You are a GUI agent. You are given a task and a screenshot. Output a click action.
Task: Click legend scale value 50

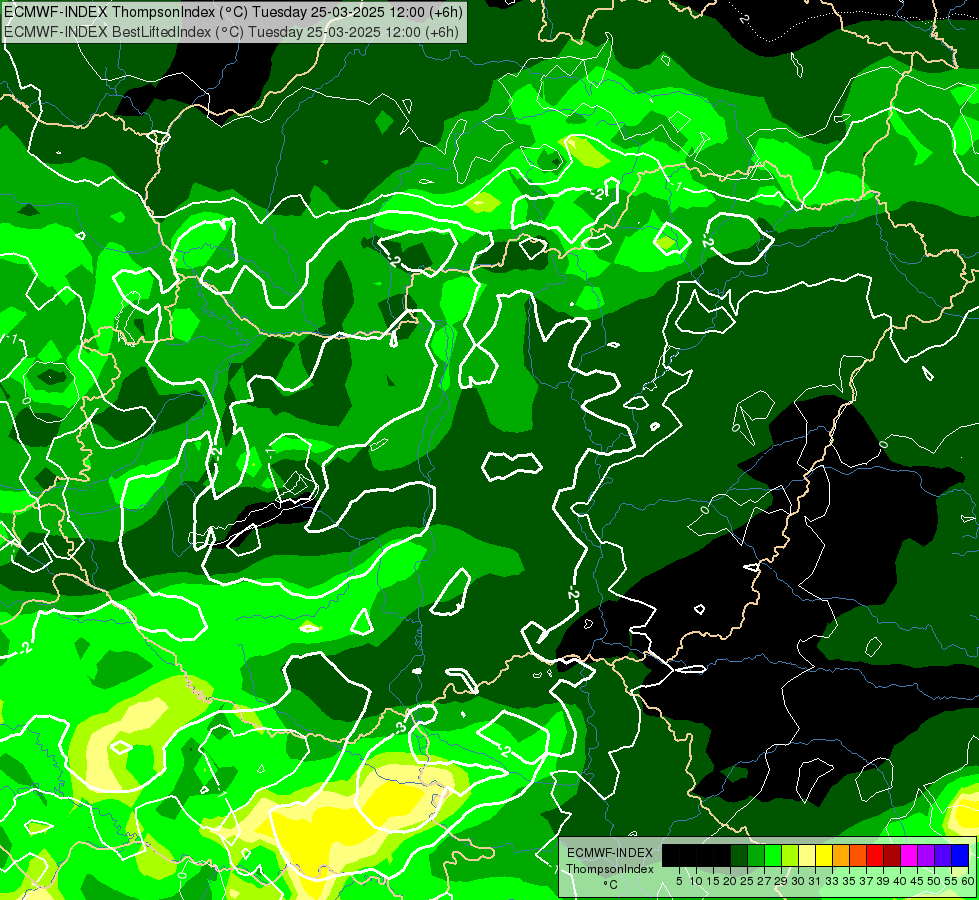(934, 881)
